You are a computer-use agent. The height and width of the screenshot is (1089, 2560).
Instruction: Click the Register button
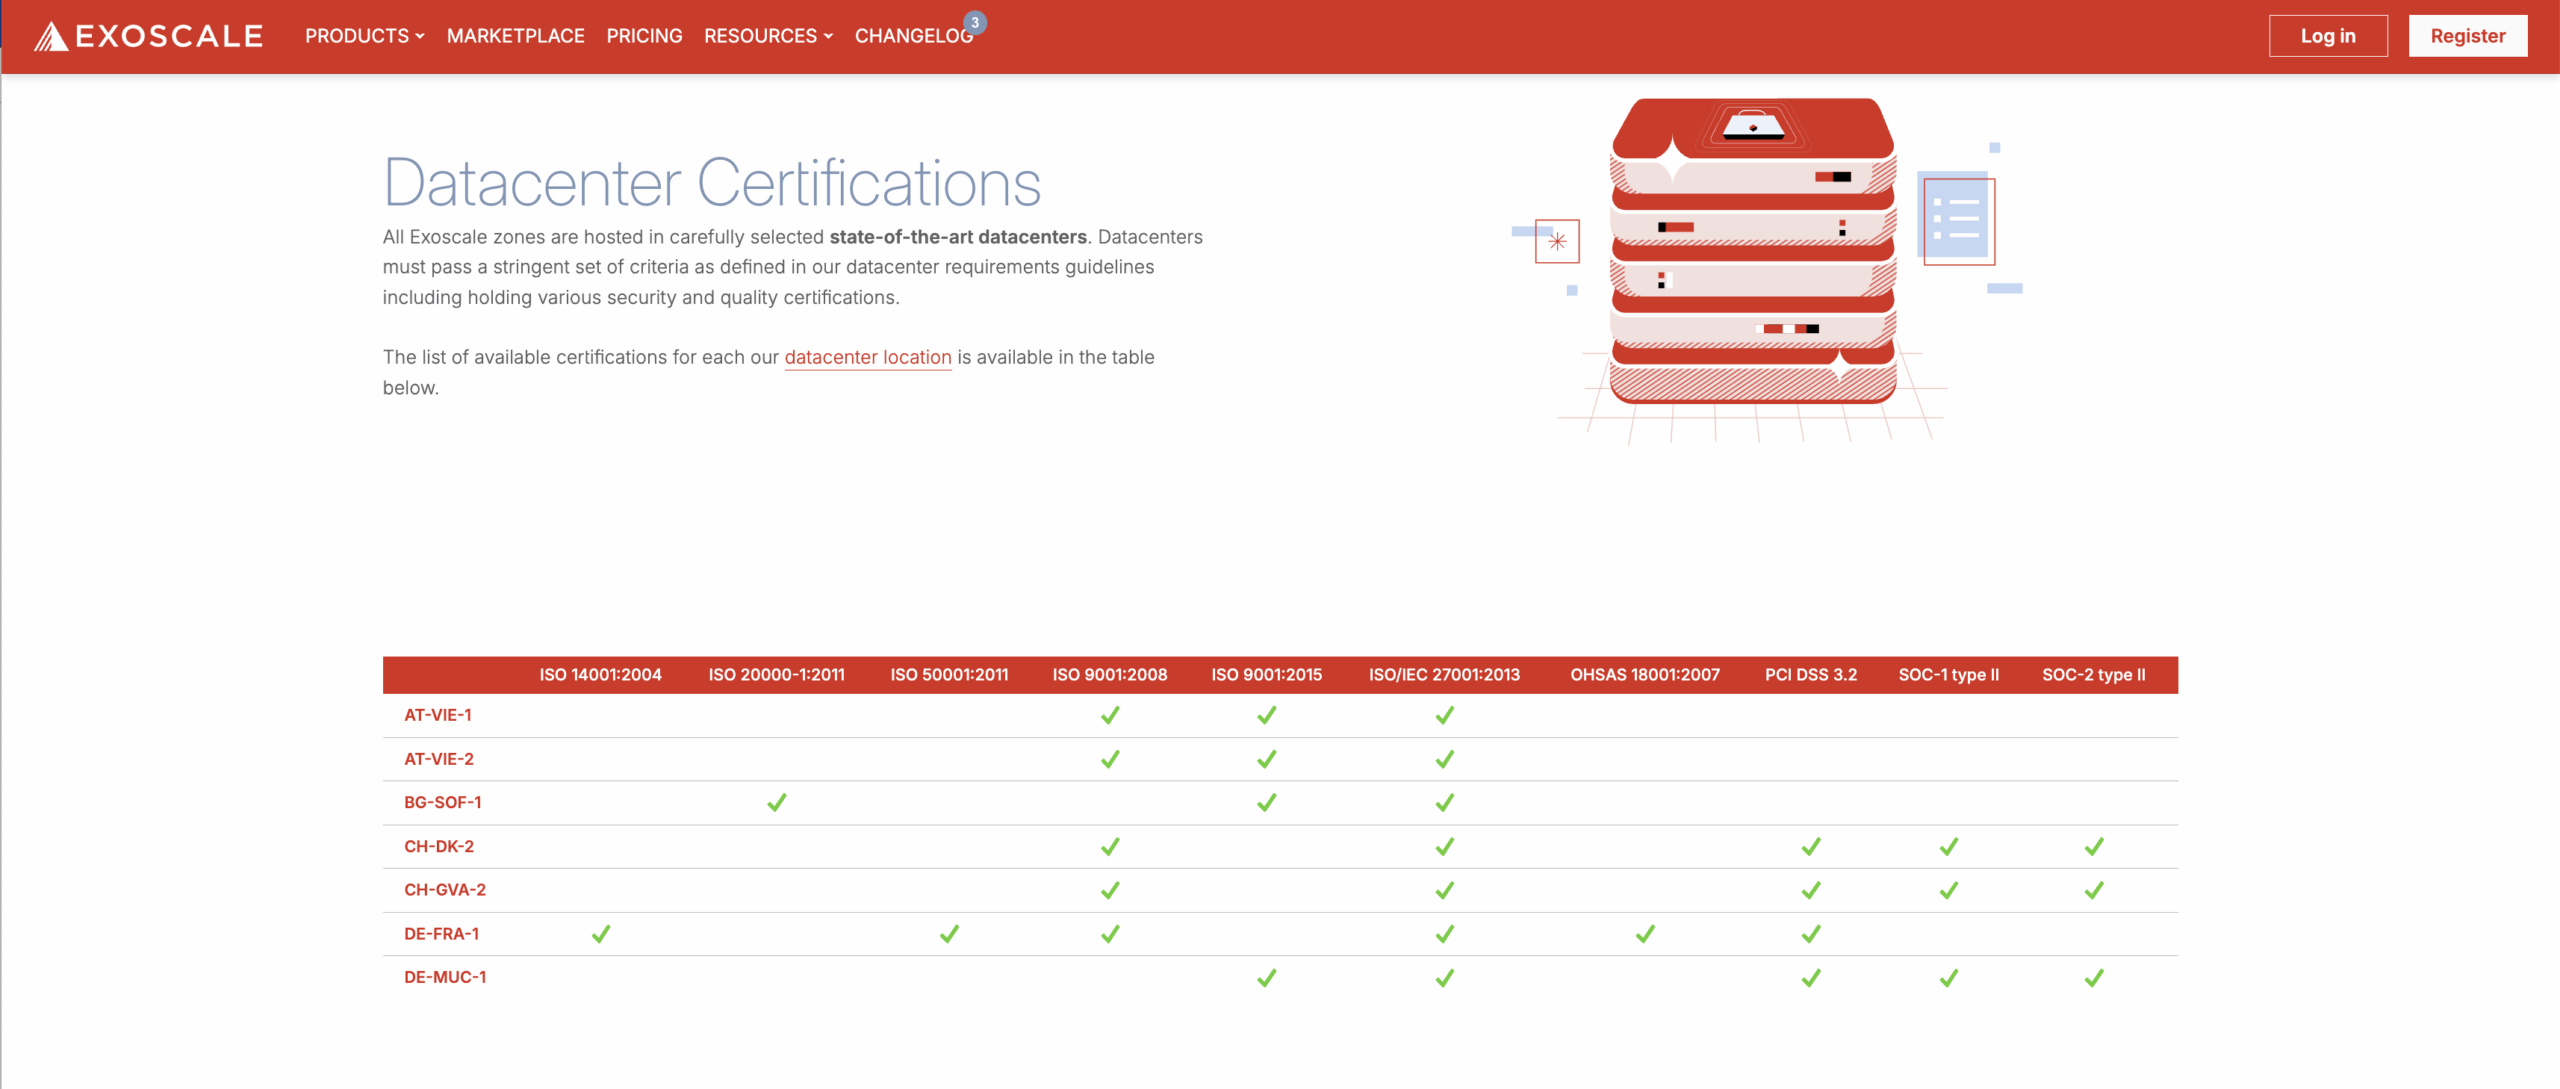coord(2468,36)
